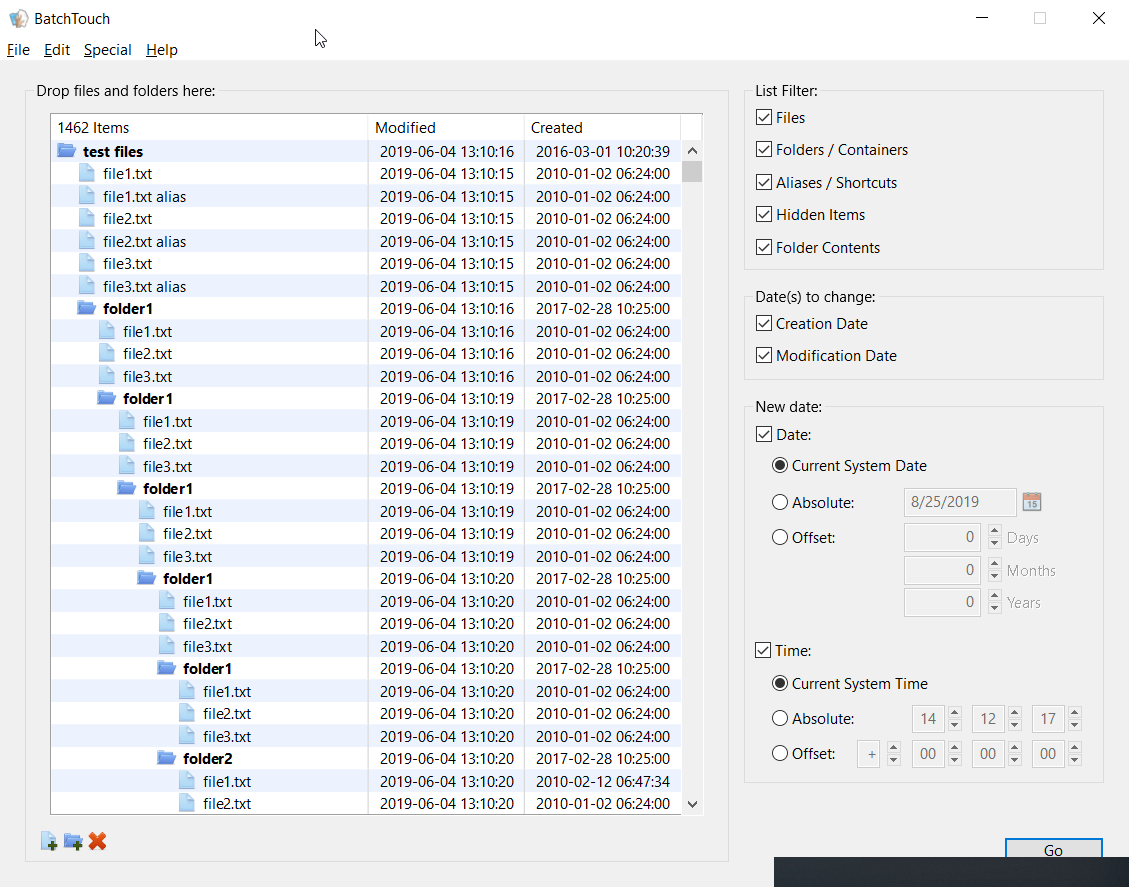The image size is (1129, 887).
Task: Increase the Days offset with up arrow
Action: coord(994,532)
